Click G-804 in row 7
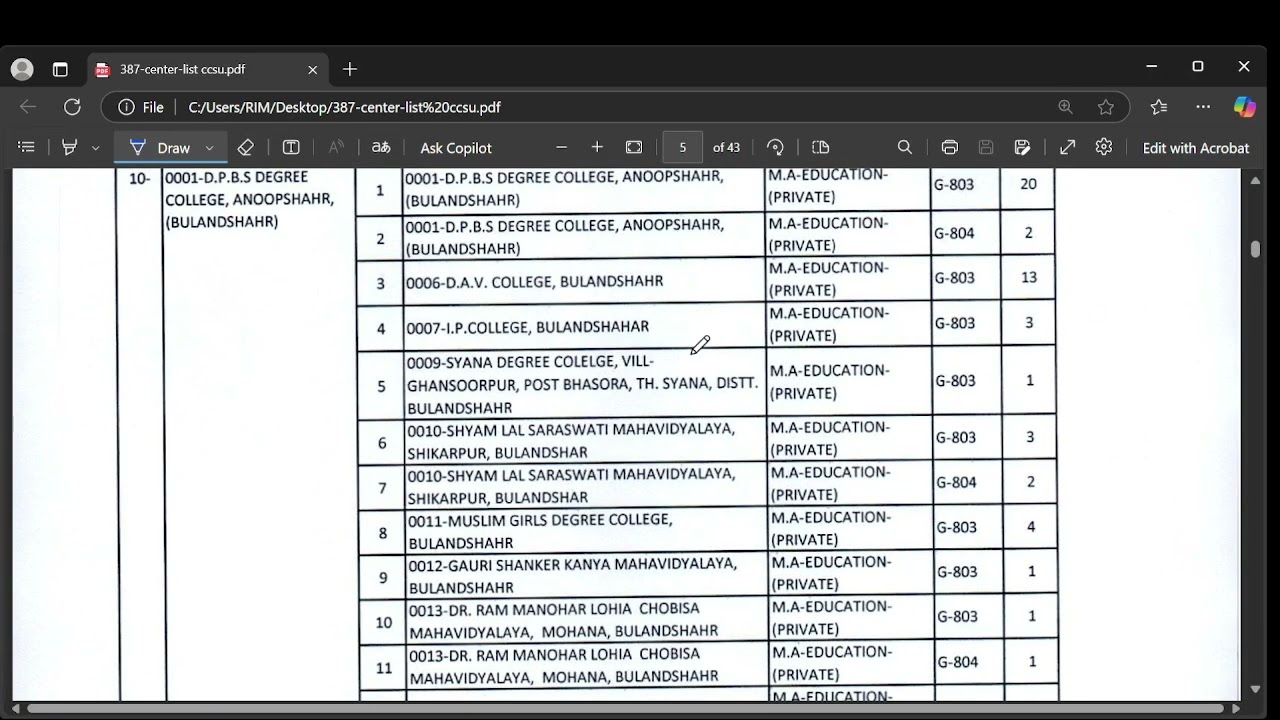1280x720 pixels. pyautogui.click(x=956, y=482)
